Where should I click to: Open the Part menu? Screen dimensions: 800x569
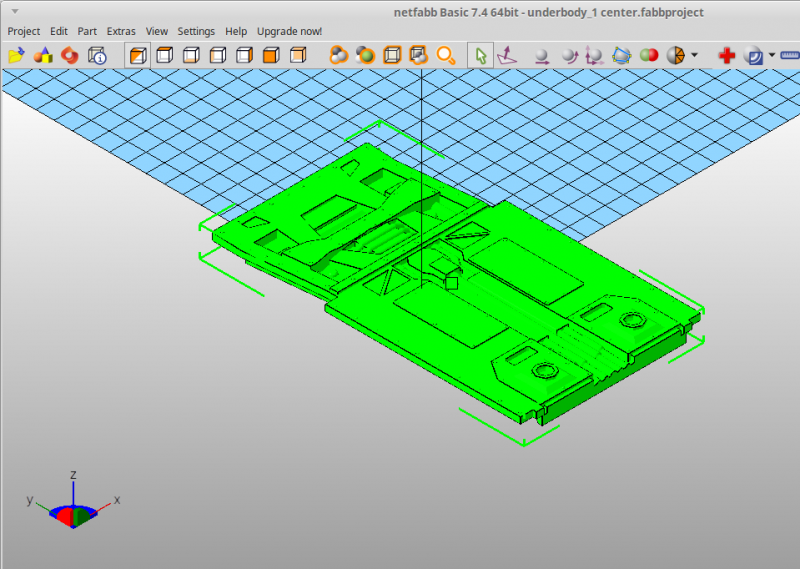point(87,31)
